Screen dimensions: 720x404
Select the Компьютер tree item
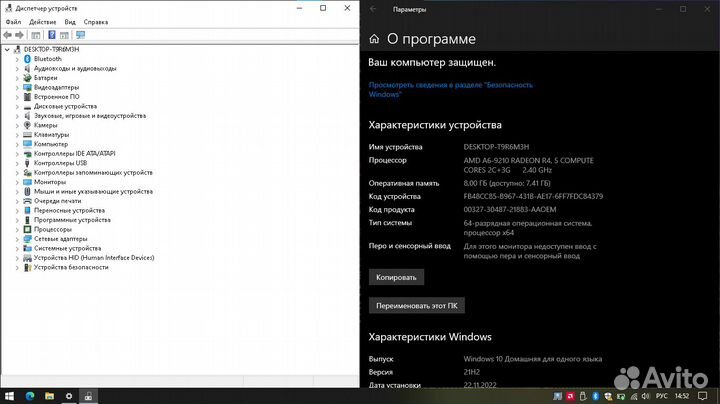pos(51,144)
